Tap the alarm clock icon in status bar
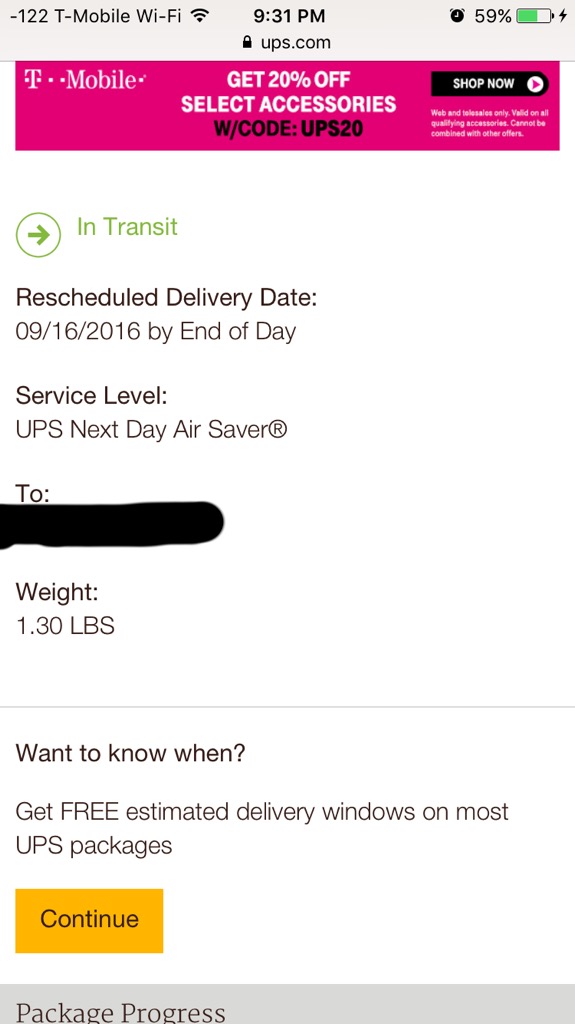The image size is (575, 1024). (x=457, y=16)
